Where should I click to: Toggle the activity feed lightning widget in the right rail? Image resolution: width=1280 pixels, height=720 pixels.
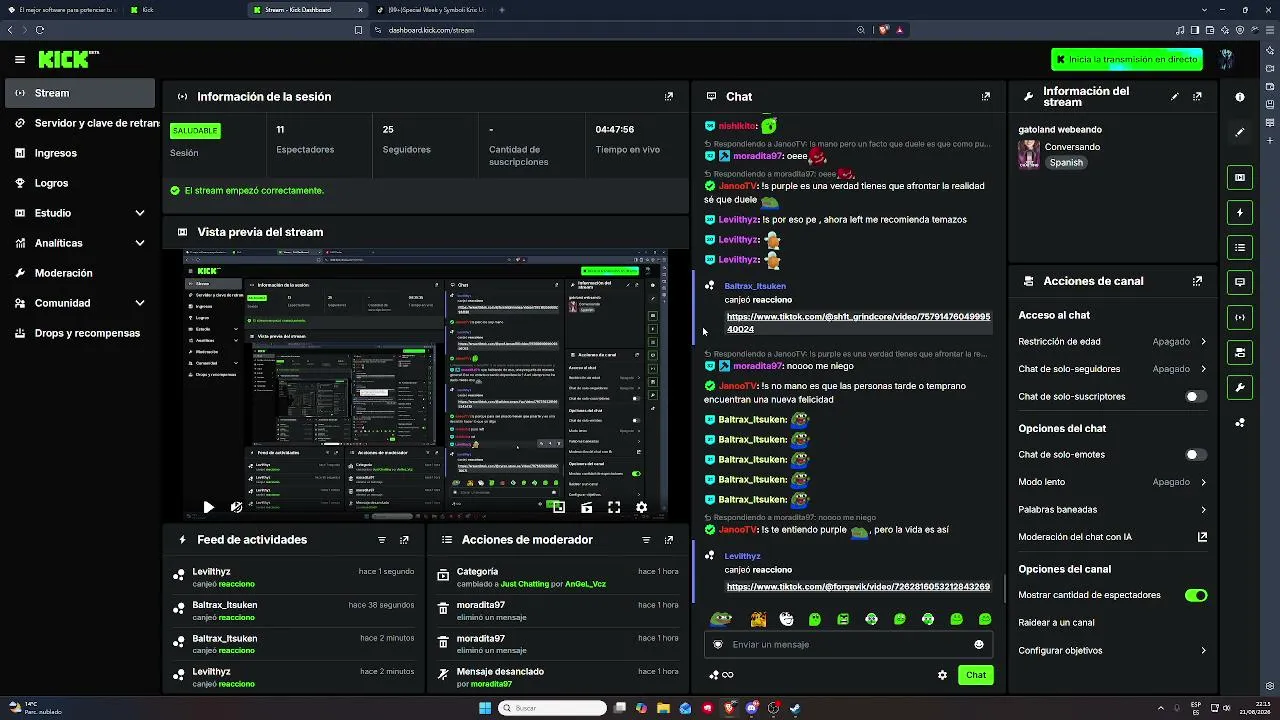(1240, 213)
